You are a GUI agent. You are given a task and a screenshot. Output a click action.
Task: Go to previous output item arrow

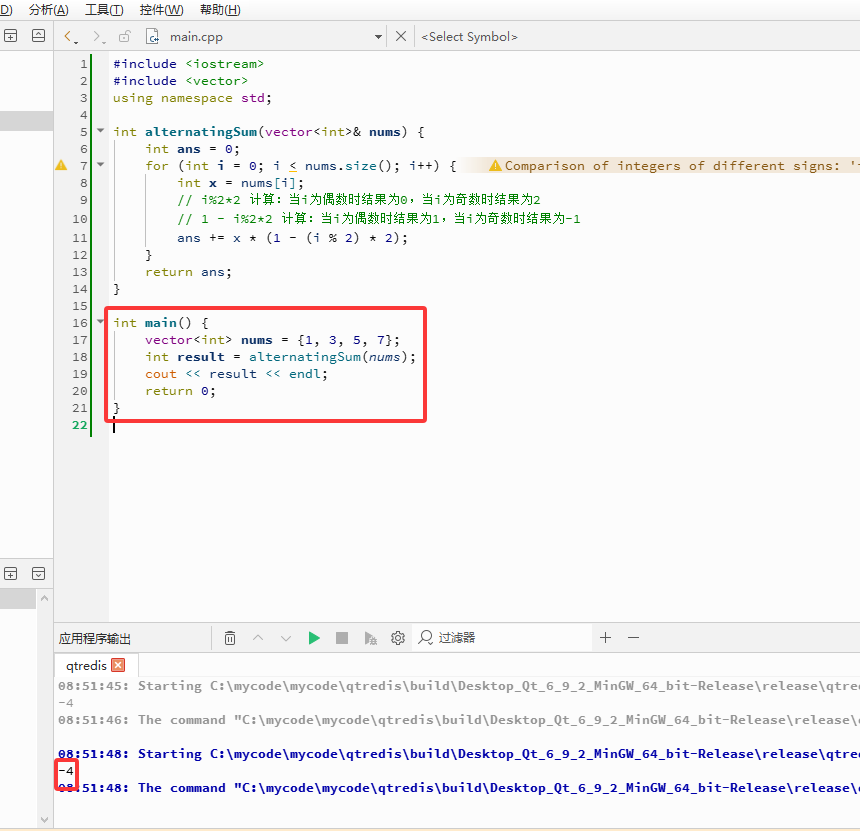point(258,638)
